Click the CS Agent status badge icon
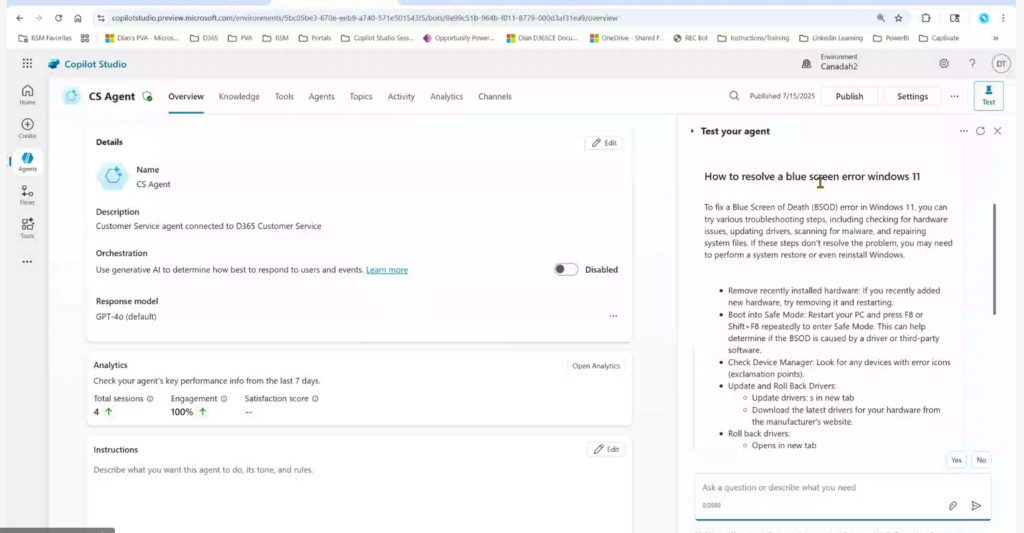1024x533 pixels. click(x=148, y=96)
